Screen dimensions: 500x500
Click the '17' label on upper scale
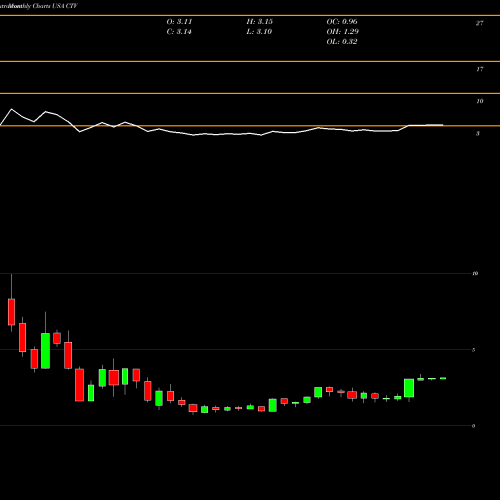tap(479, 69)
